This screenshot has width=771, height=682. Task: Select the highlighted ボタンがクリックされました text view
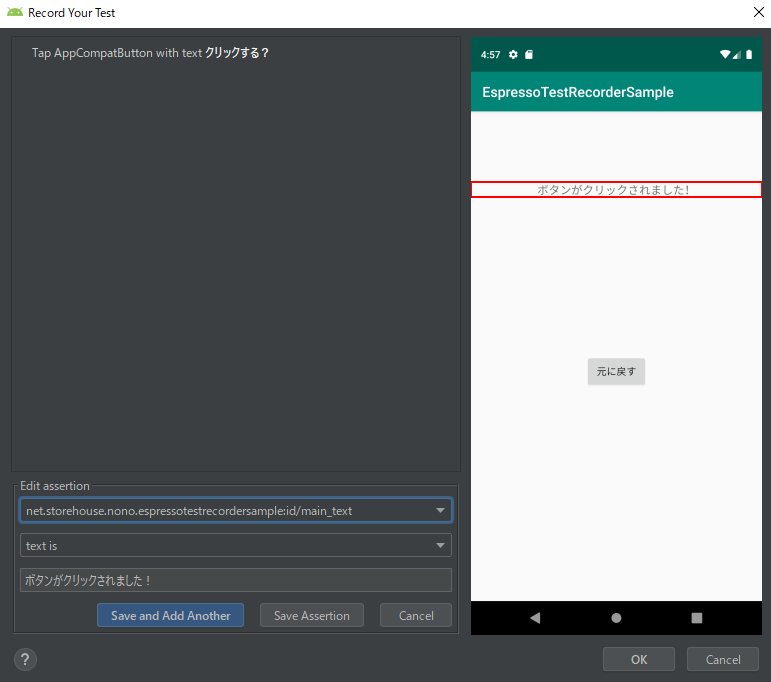[x=616, y=190]
